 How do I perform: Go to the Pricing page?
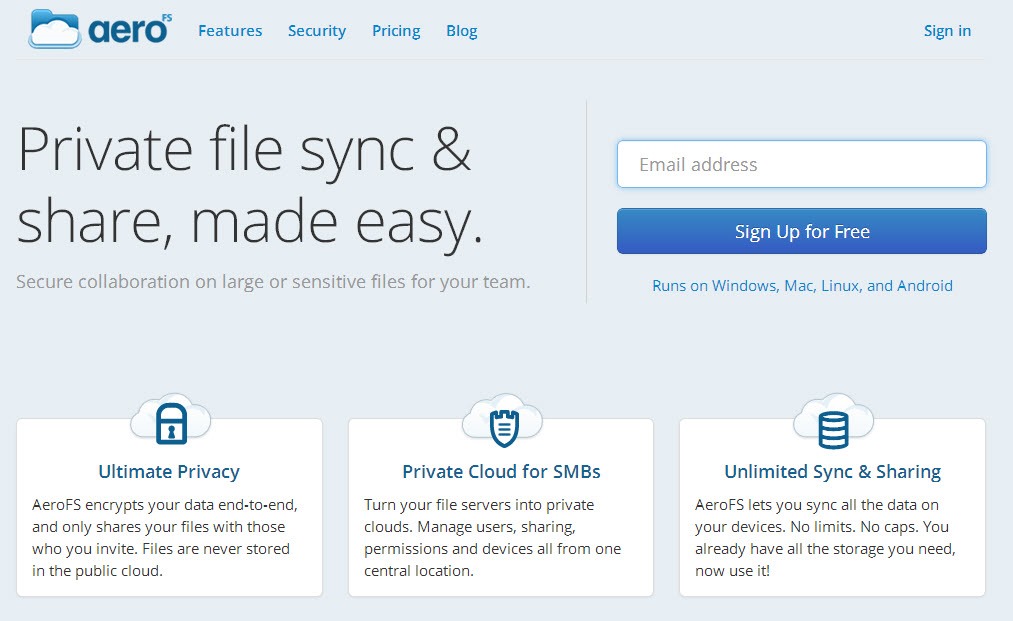click(x=396, y=30)
